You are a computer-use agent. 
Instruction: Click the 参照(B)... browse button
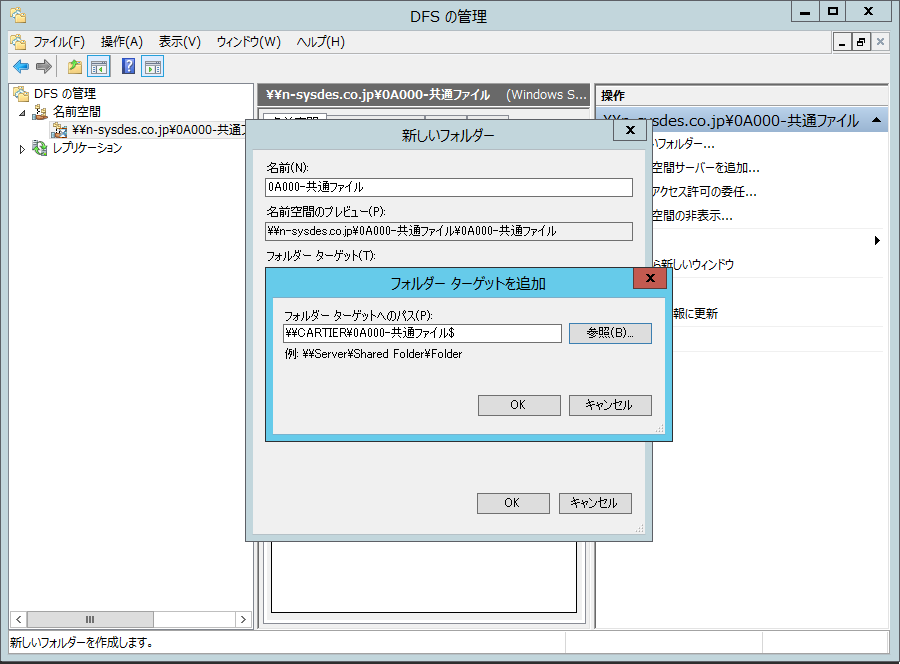pos(610,333)
